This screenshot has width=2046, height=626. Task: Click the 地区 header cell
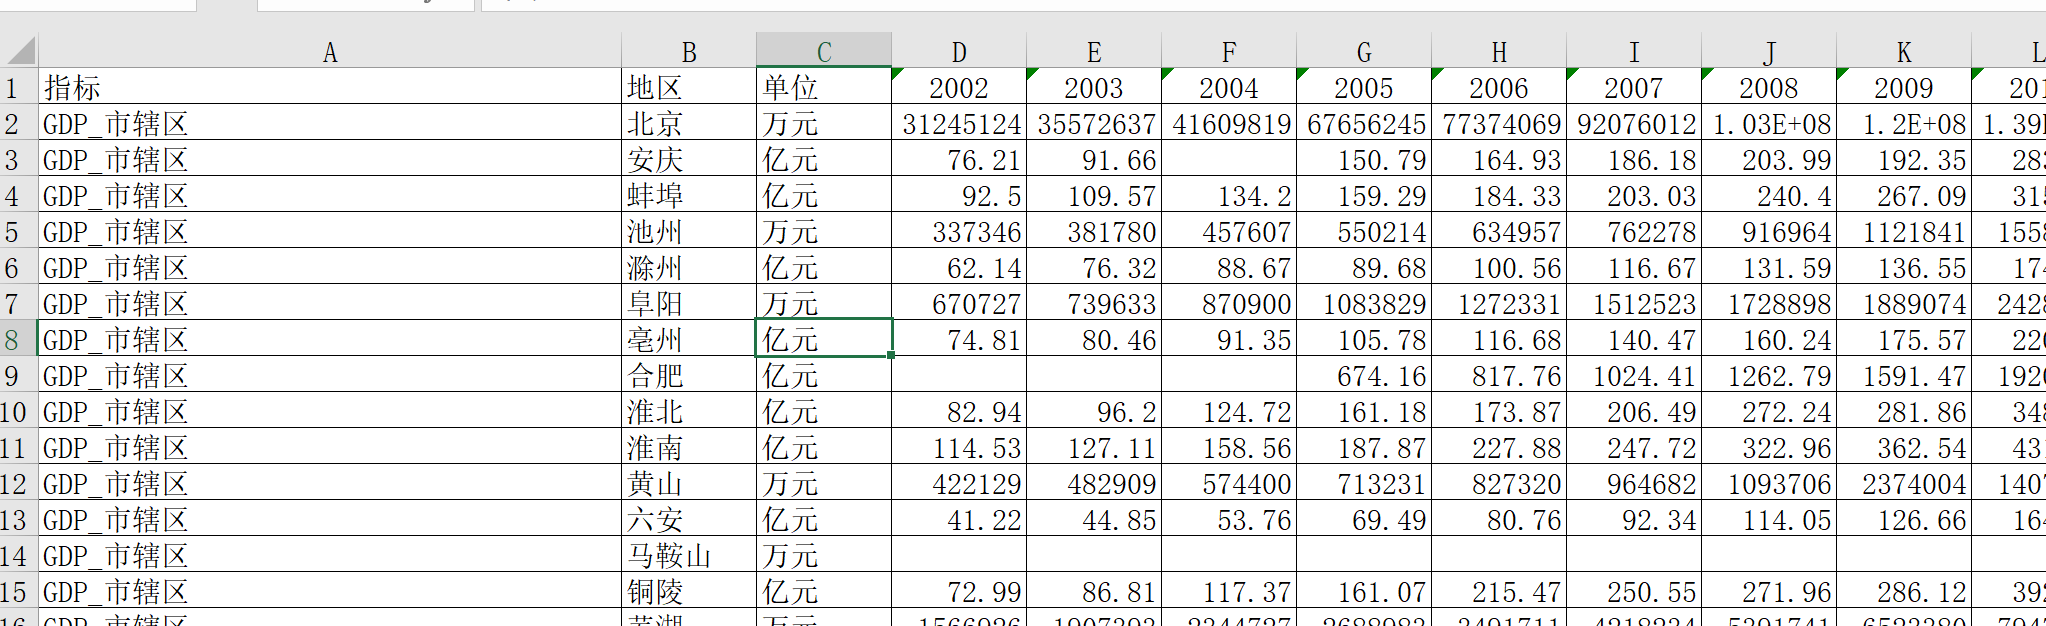click(689, 87)
